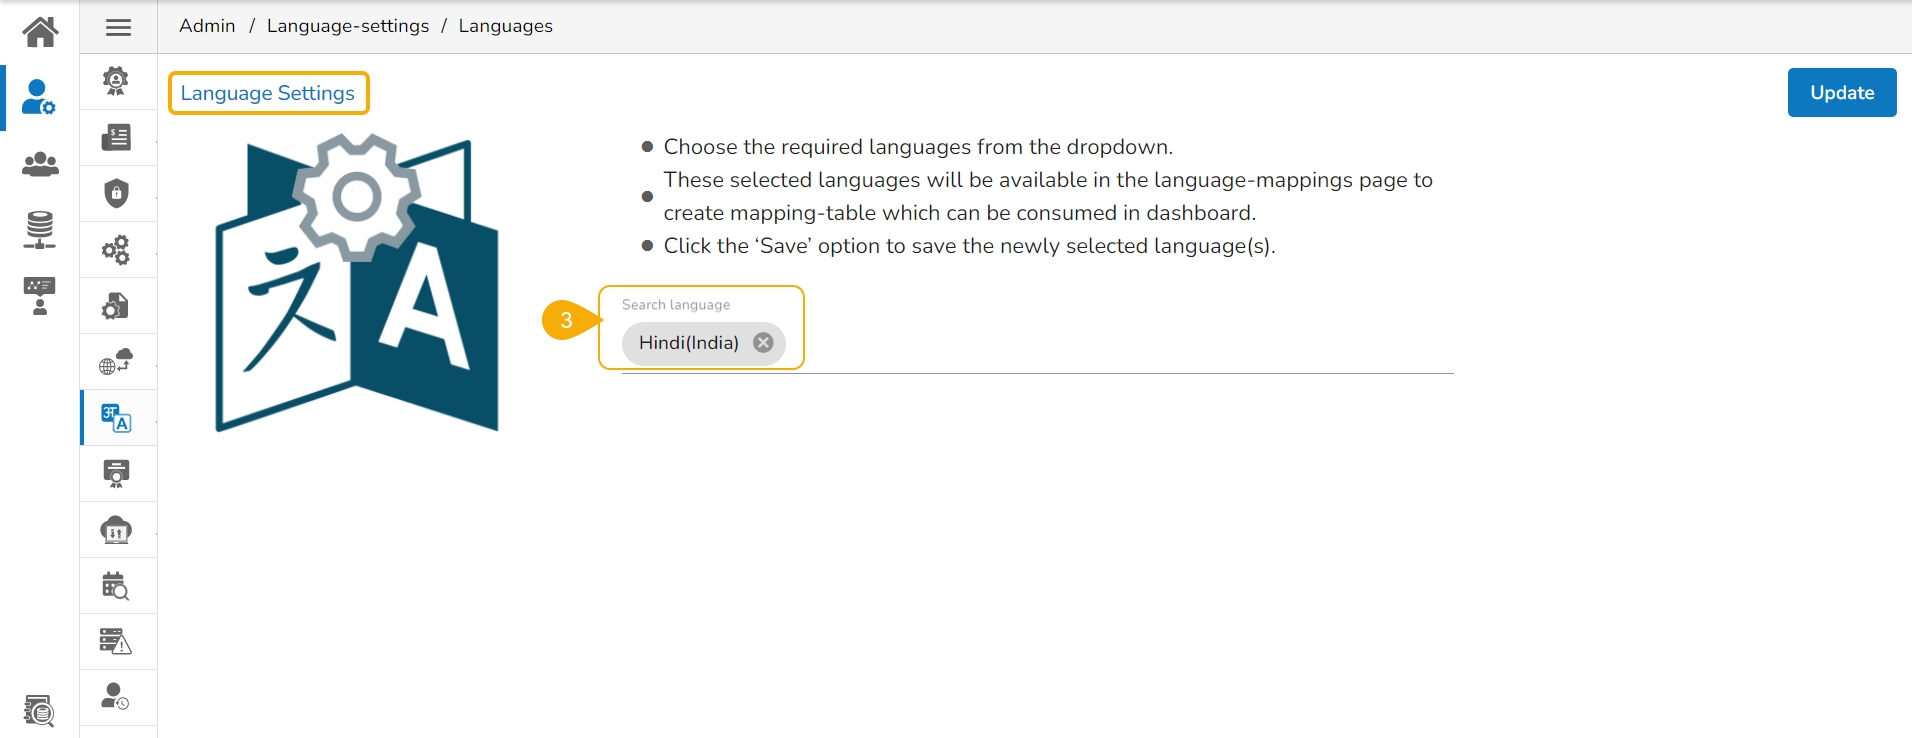Open the shield lock security icon

(x=117, y=193)
